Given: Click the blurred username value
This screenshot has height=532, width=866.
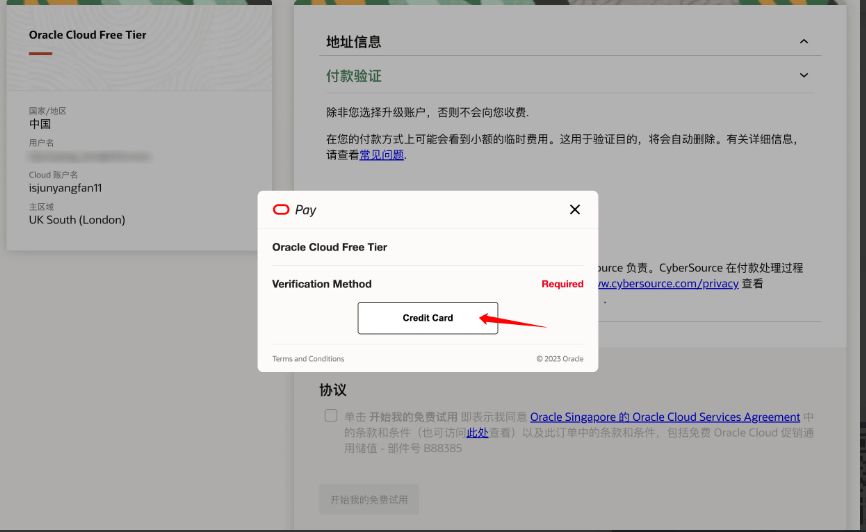Looking at the screenshot, I should tap(89, 157).
